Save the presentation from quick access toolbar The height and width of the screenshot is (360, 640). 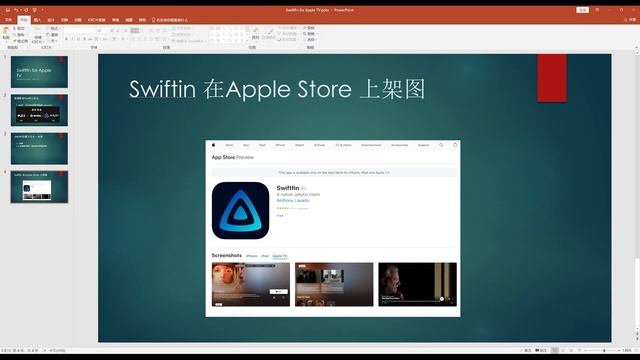(8, 10)
